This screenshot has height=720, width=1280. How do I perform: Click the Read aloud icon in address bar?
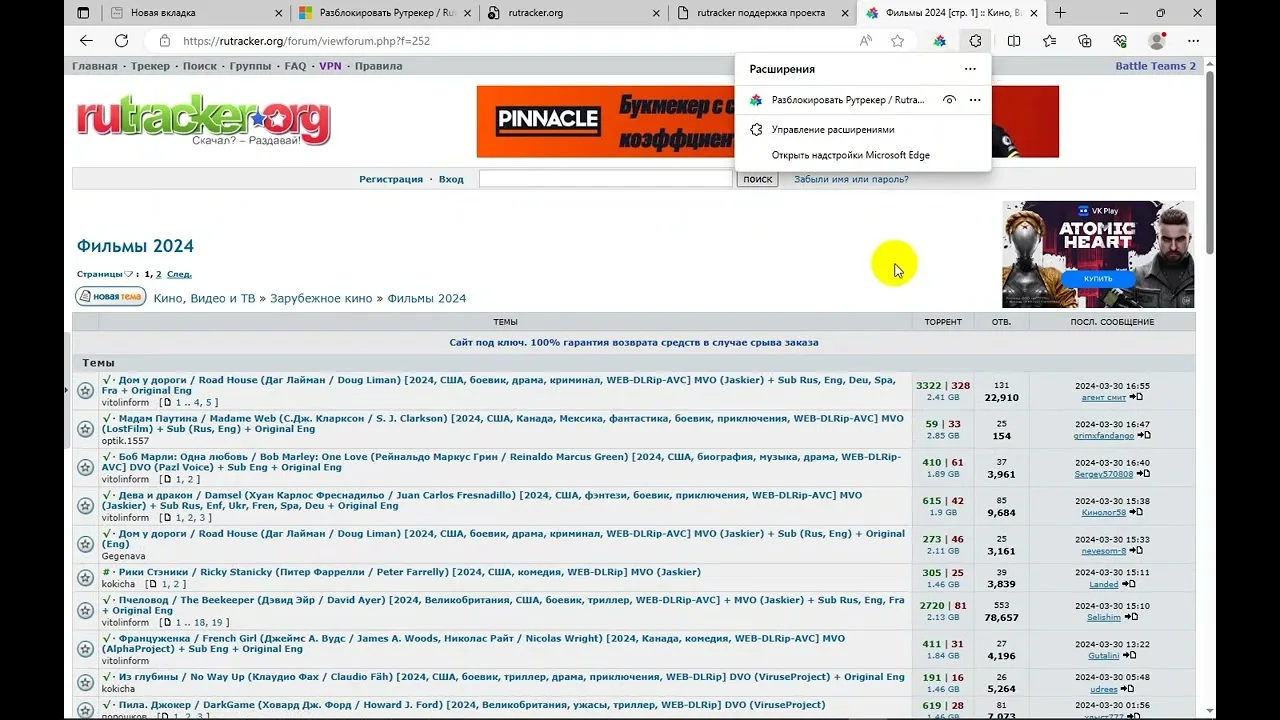pos(866,41)
